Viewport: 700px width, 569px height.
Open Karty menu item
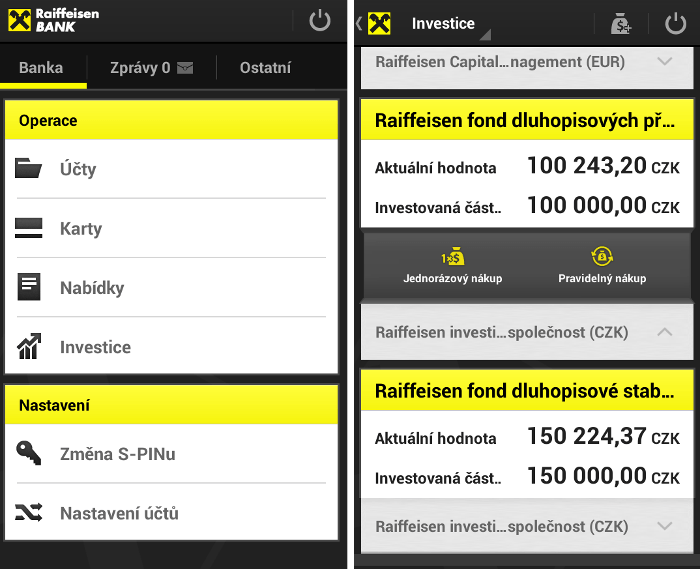point(171,228)
